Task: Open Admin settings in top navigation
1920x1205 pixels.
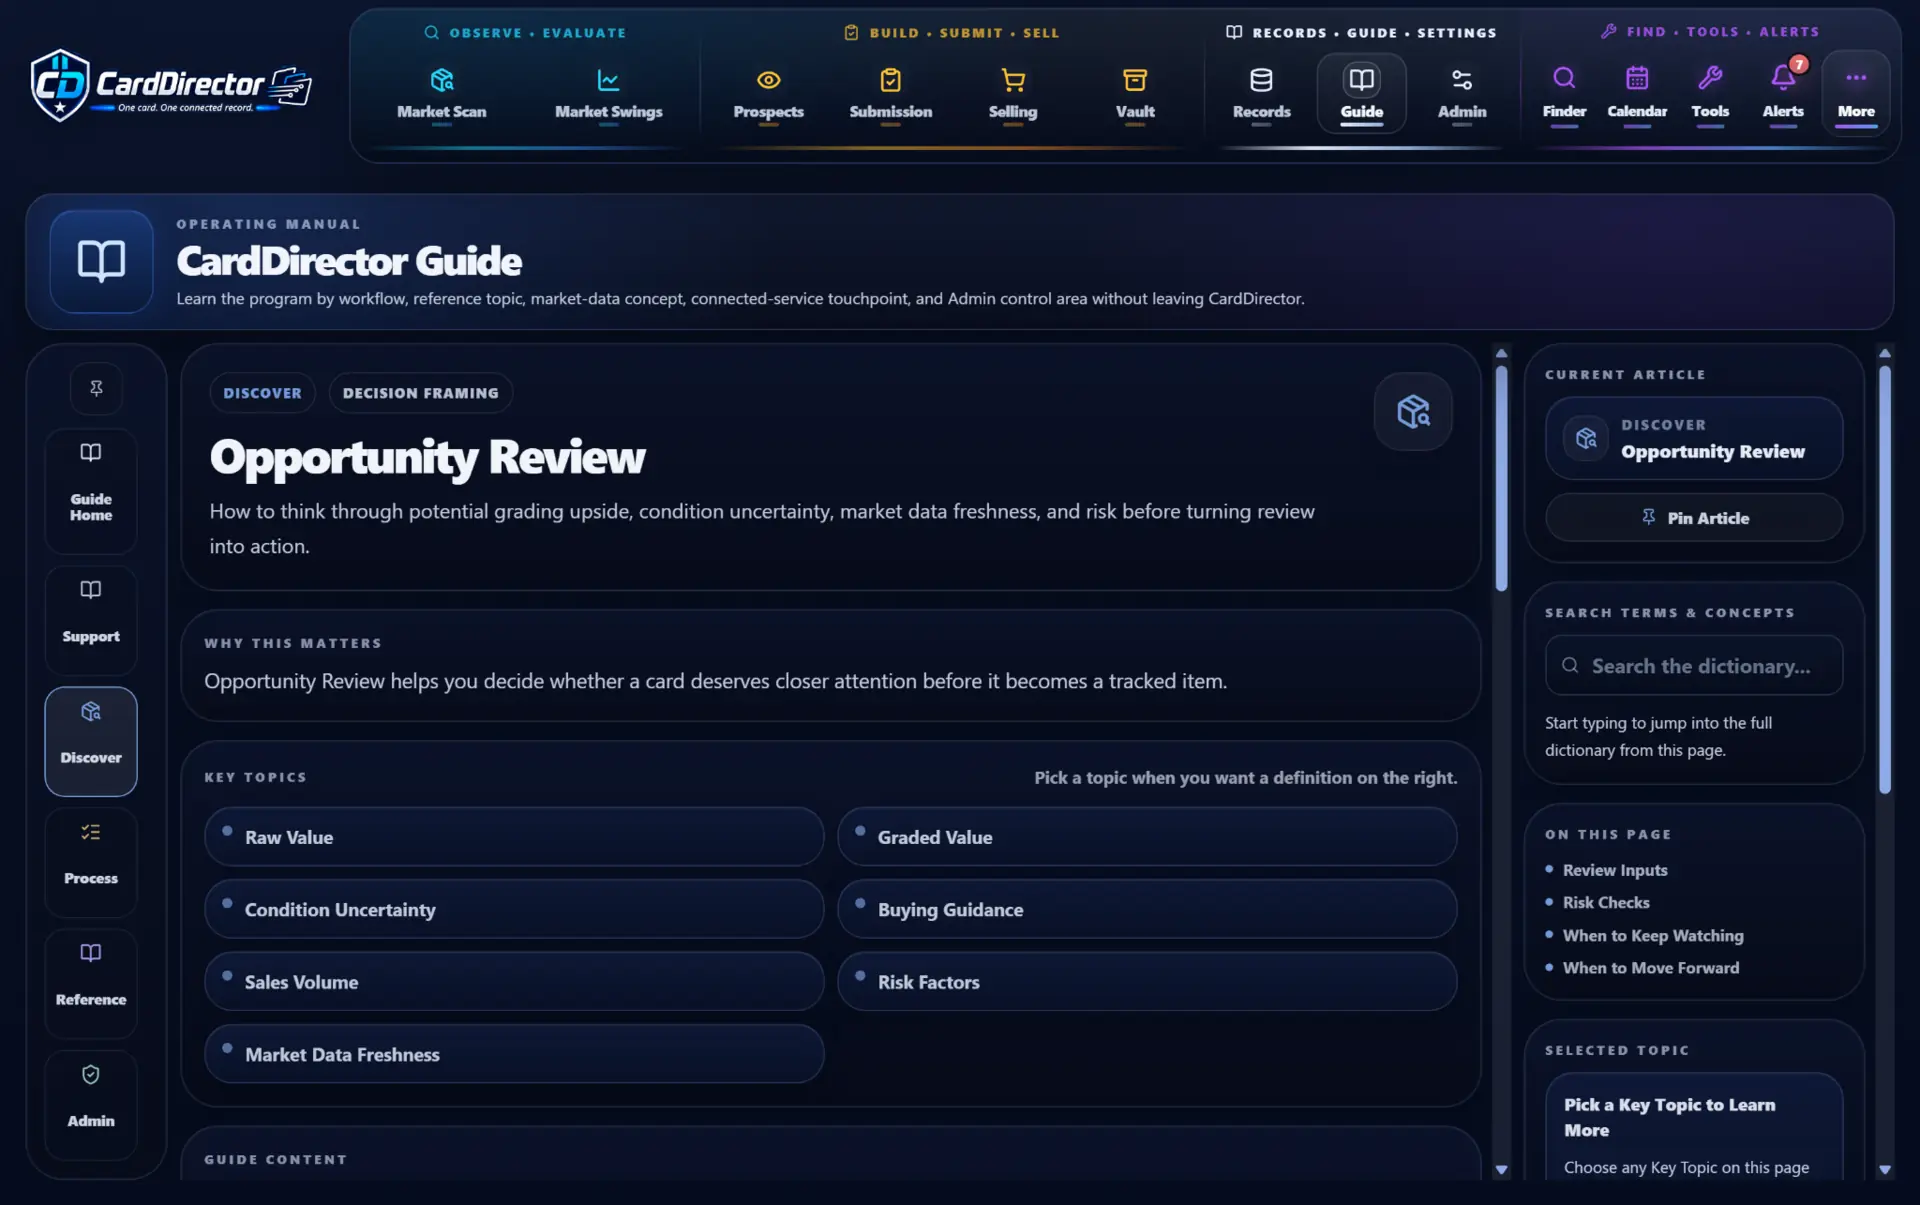Action: coord(1461,93)
